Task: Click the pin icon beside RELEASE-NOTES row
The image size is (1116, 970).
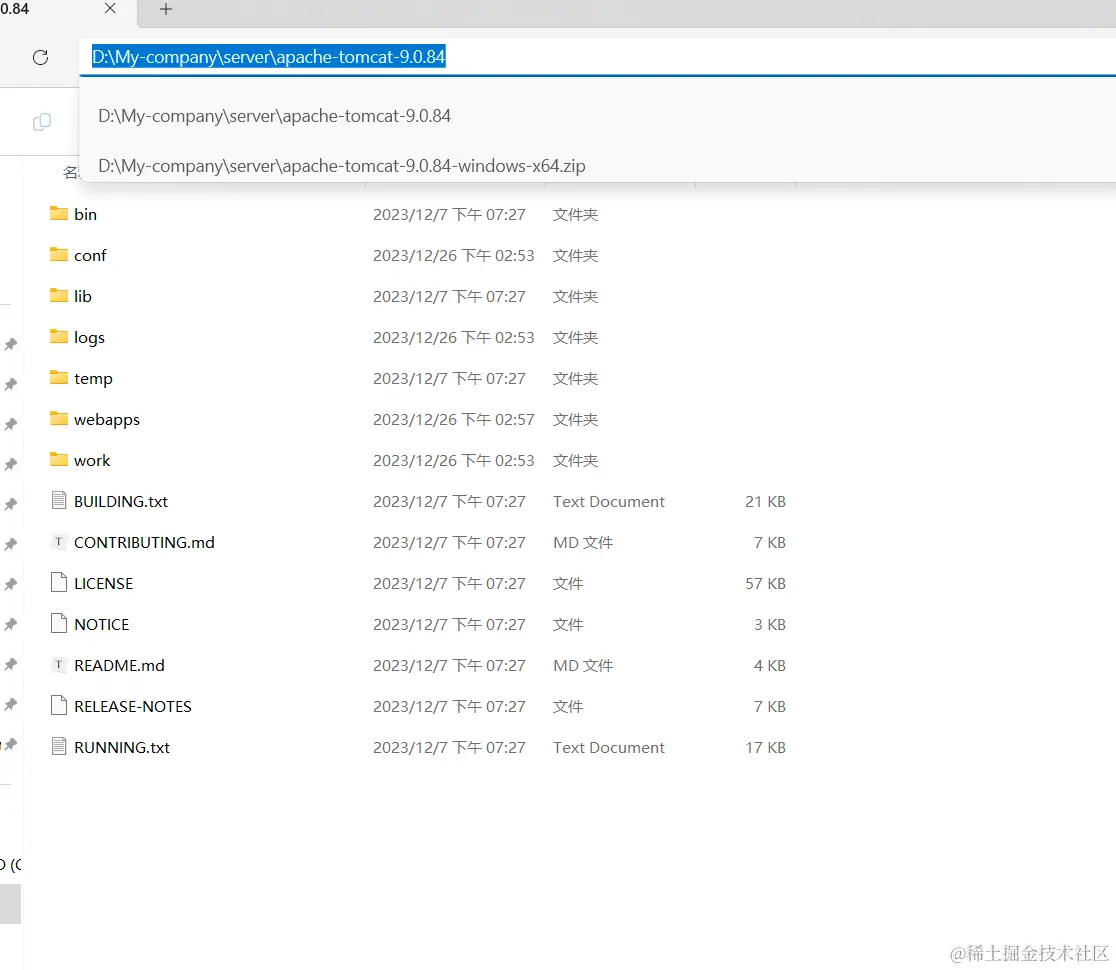Action: coord(11,705)
